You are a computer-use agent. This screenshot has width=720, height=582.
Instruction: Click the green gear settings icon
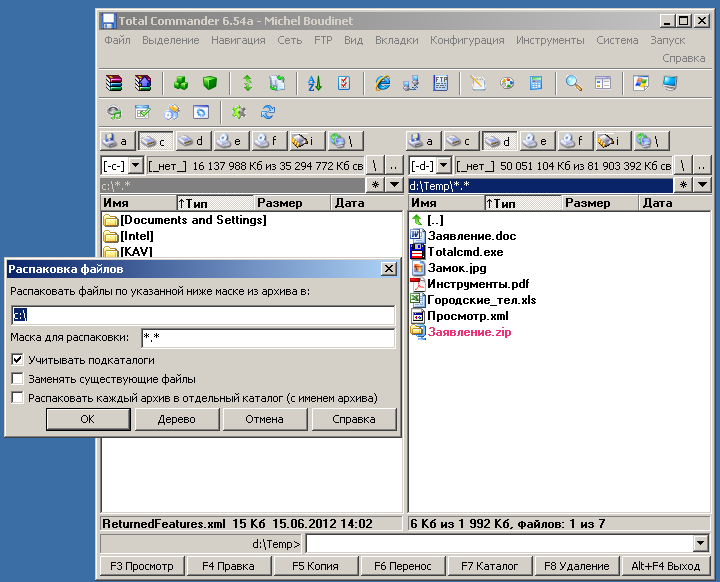tap(239, 112)
